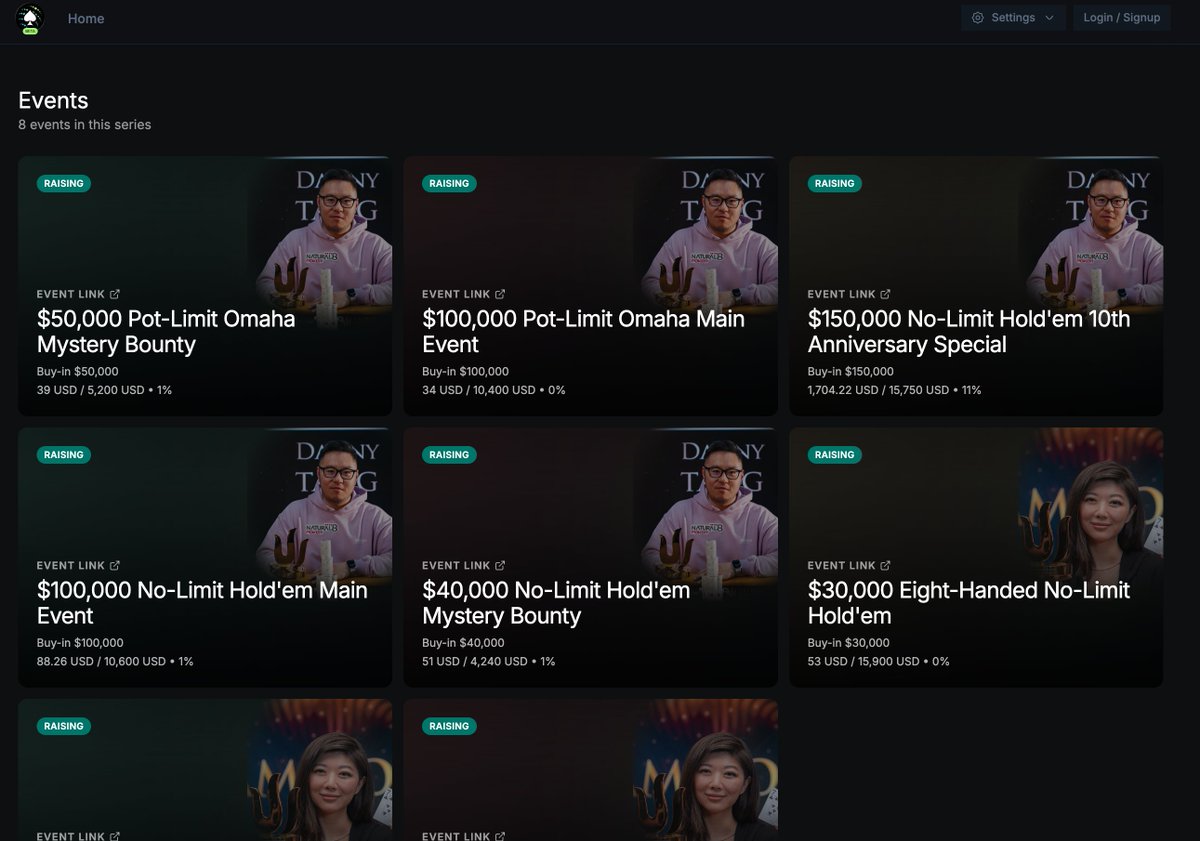Open the $150,000 No-Limit Hold'em 10th Anniversary Special title
1200x841 pixels.
pos(969,332)
